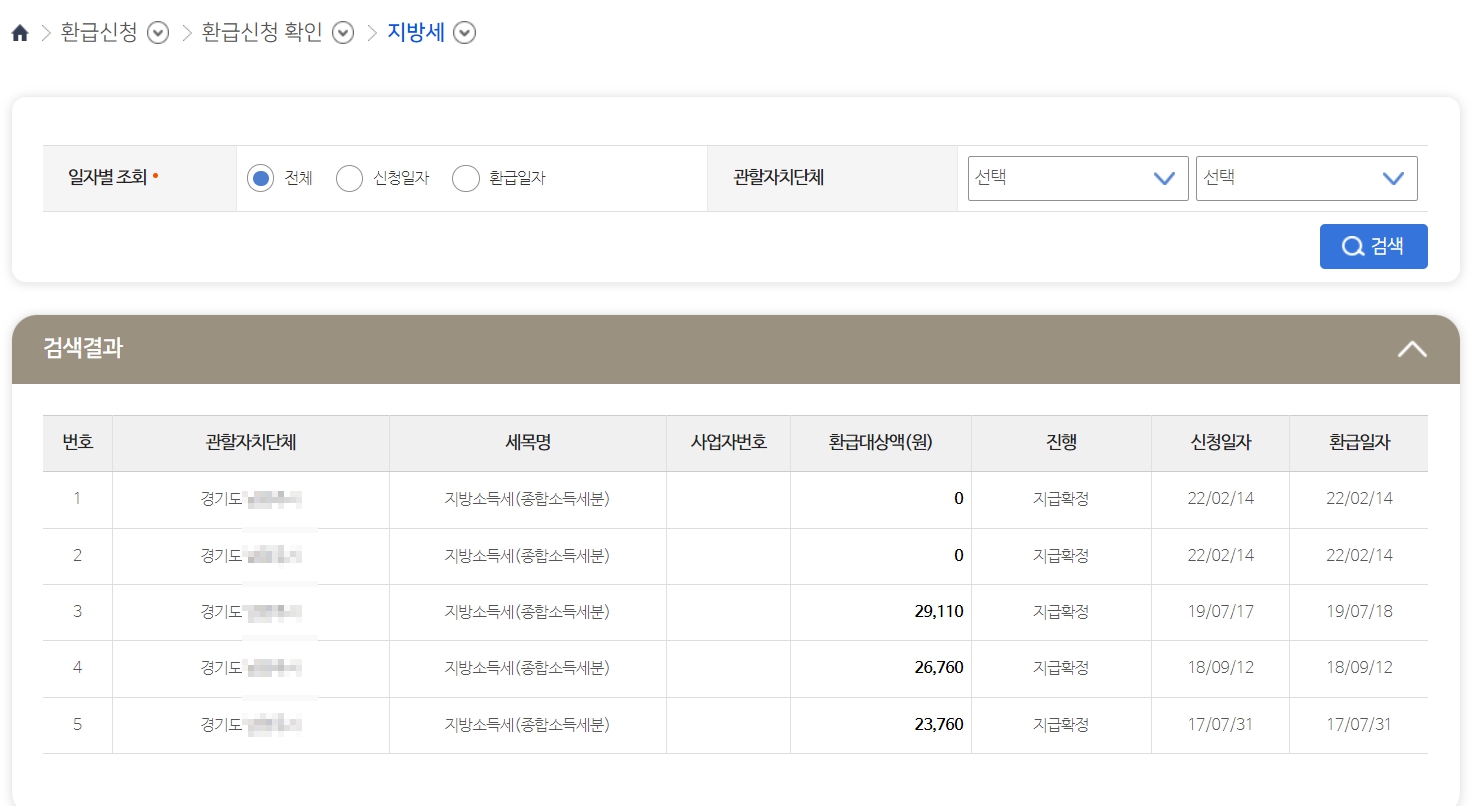Click the home icon in the breadcrumb
Screen dimensions: 1473x806
[18, 31]
